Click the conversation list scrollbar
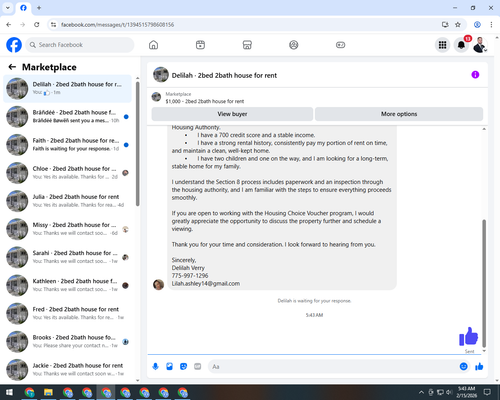This screenshot has height=400, width=500. point(137,144)
